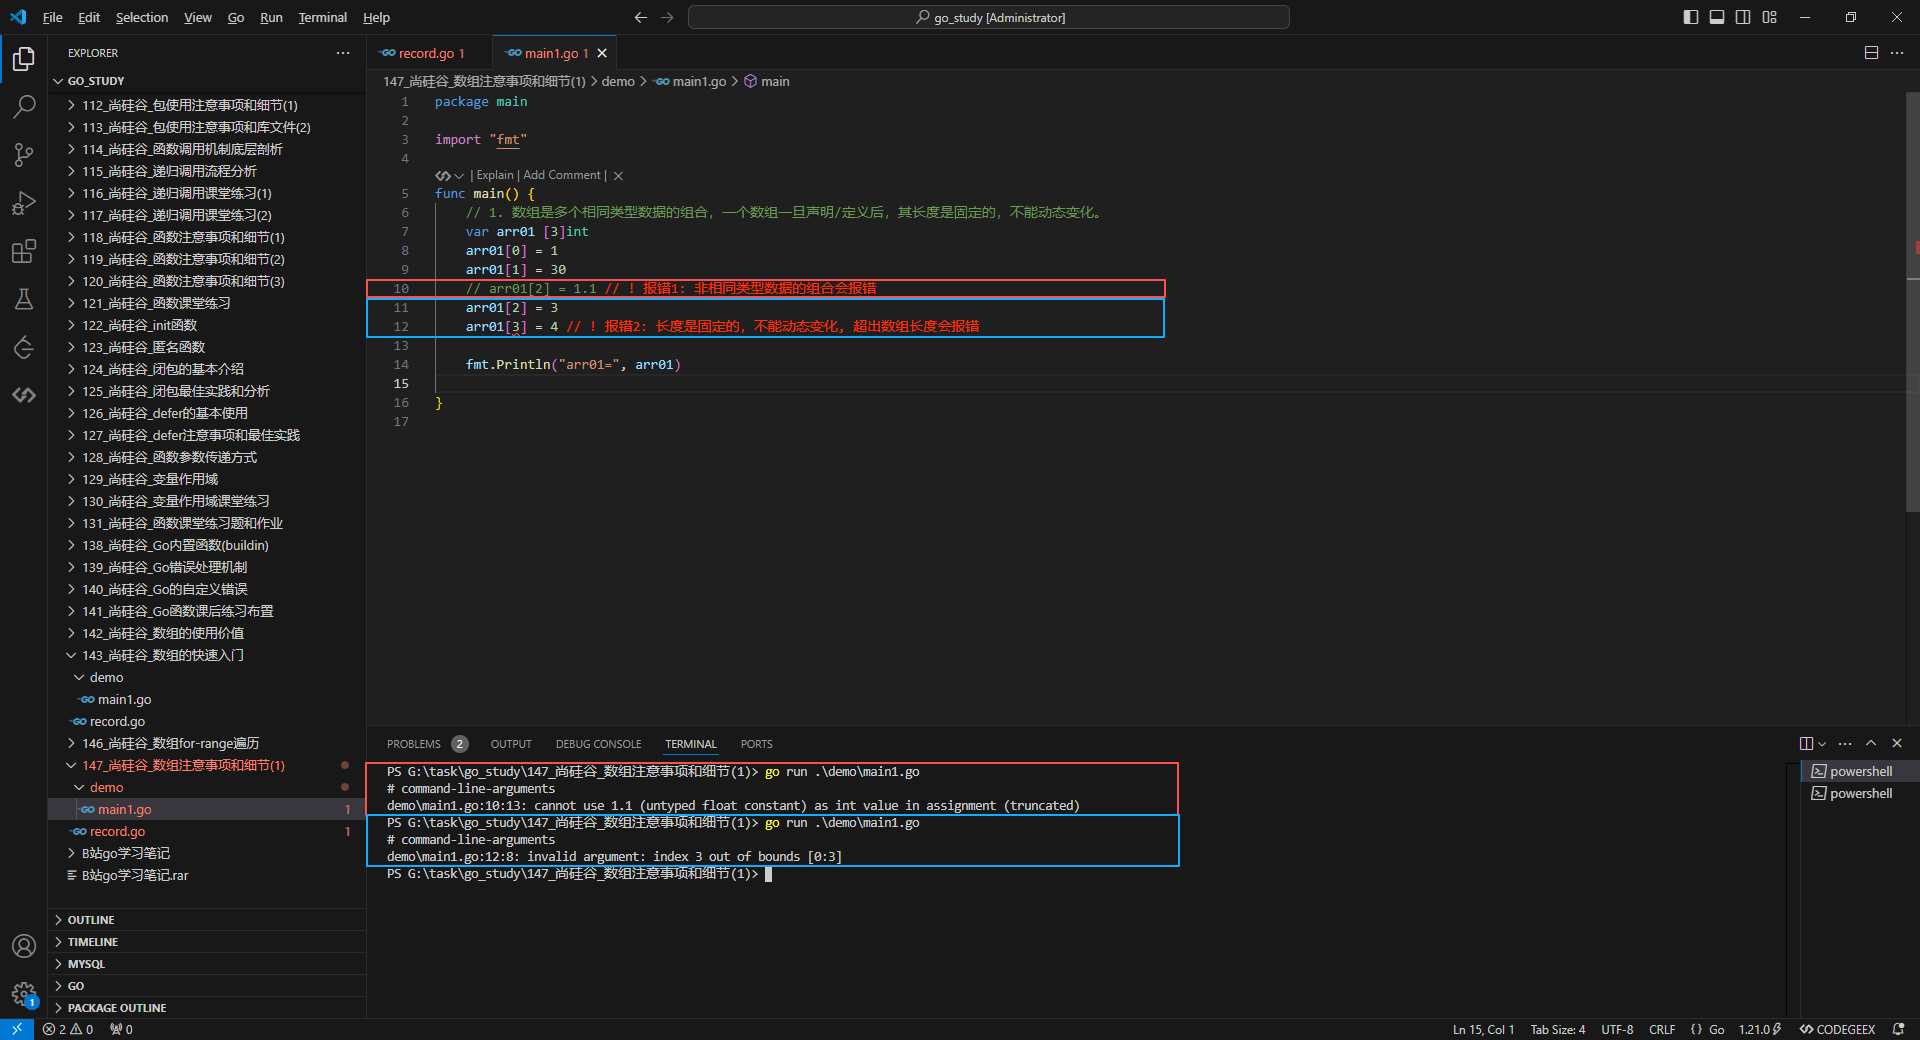The width and height of the screenshot is (1920, 1040).
Task: Open the Selection menu
Action: (142, 17)
